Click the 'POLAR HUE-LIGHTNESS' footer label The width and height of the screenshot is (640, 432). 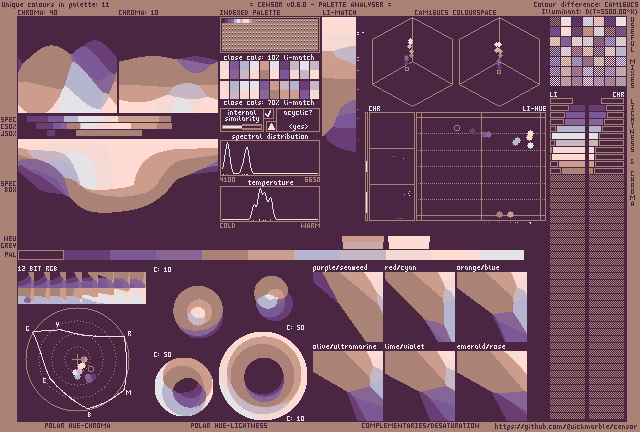click(x=229, y=425)
